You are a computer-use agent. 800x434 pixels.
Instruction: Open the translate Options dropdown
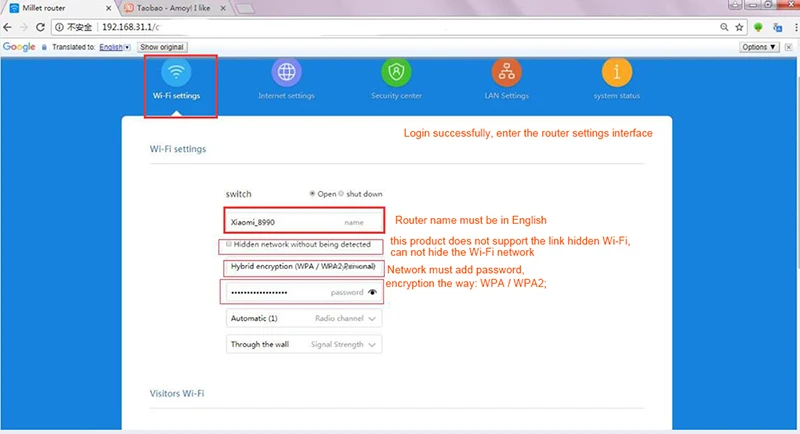click(759, 47)
